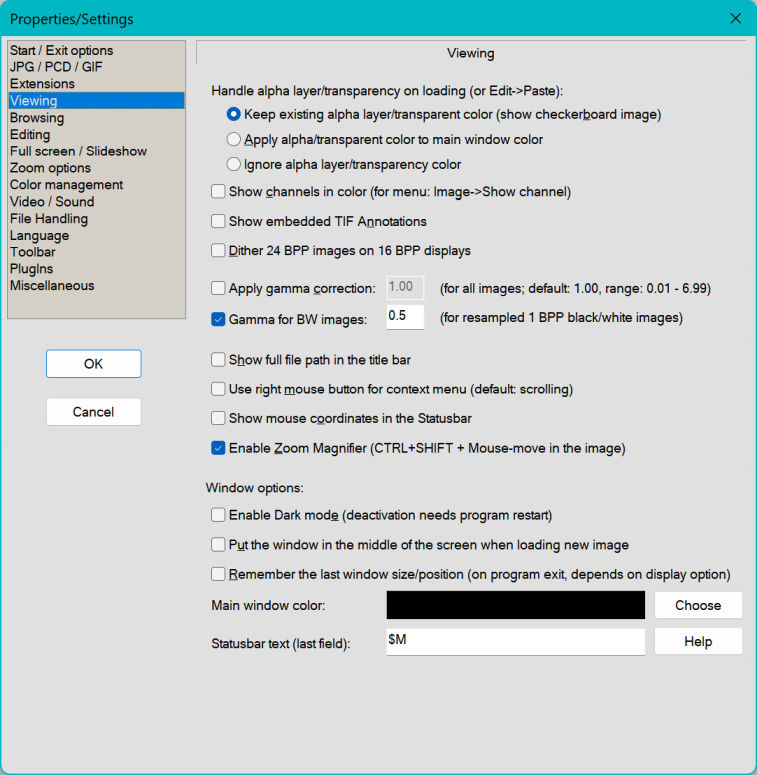Screen dimensions: 757x775
Task: Enable 'Show channels in color' checkbox
Action: click(x=218, y=191)
